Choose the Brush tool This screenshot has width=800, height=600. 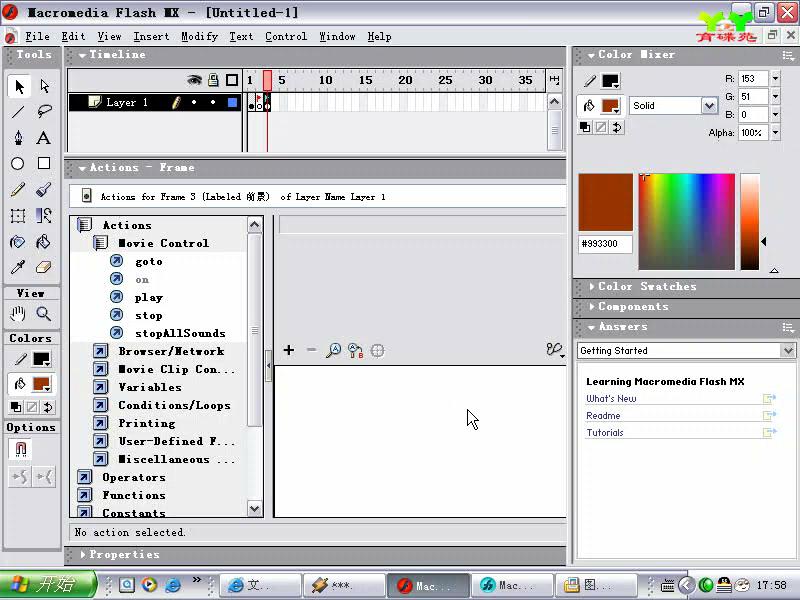[44, 190]
